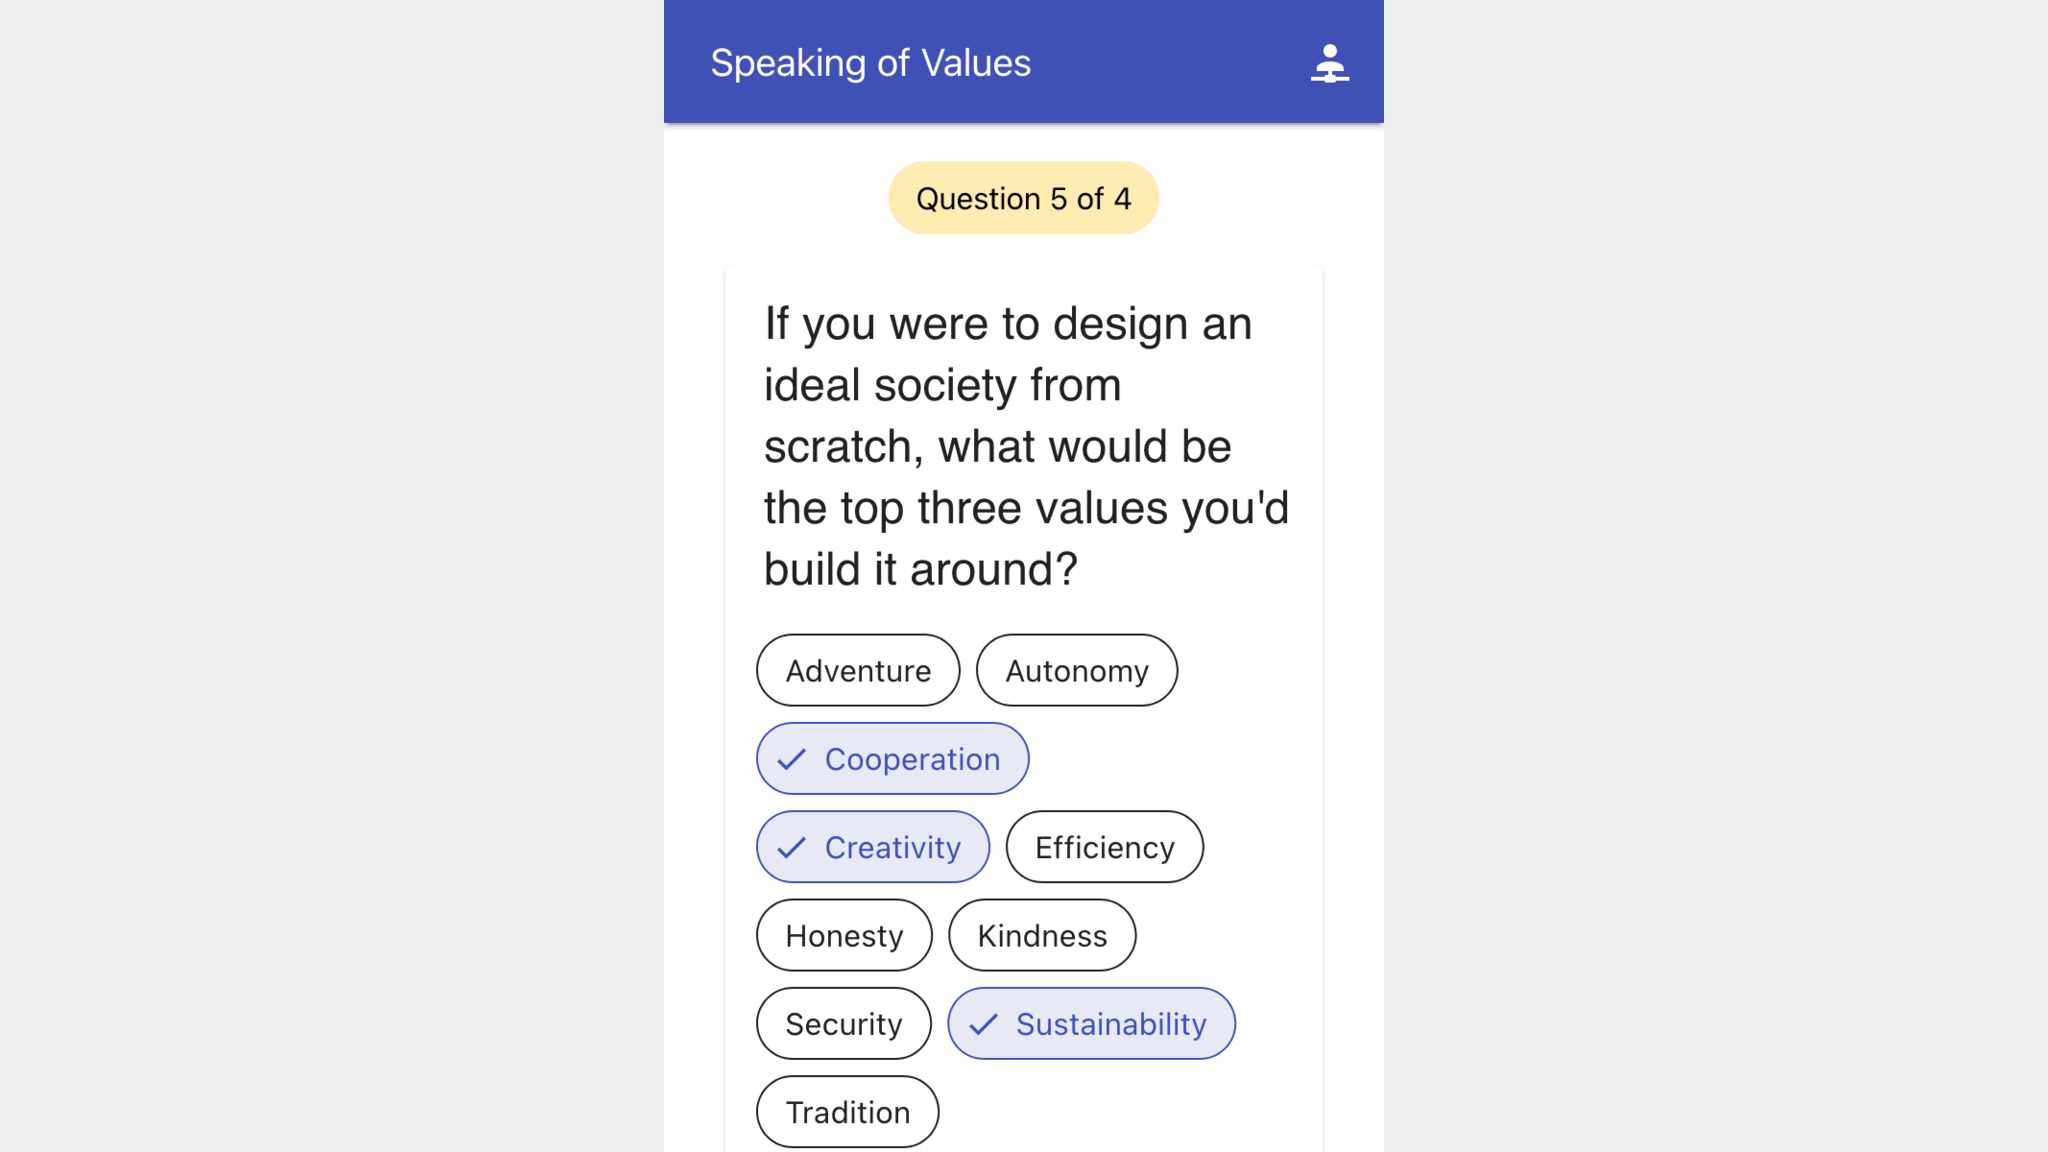Viewport: 2048px width, 1152px height.
Task: Click the Speaking of Values title
Action: tap(870, 63)
